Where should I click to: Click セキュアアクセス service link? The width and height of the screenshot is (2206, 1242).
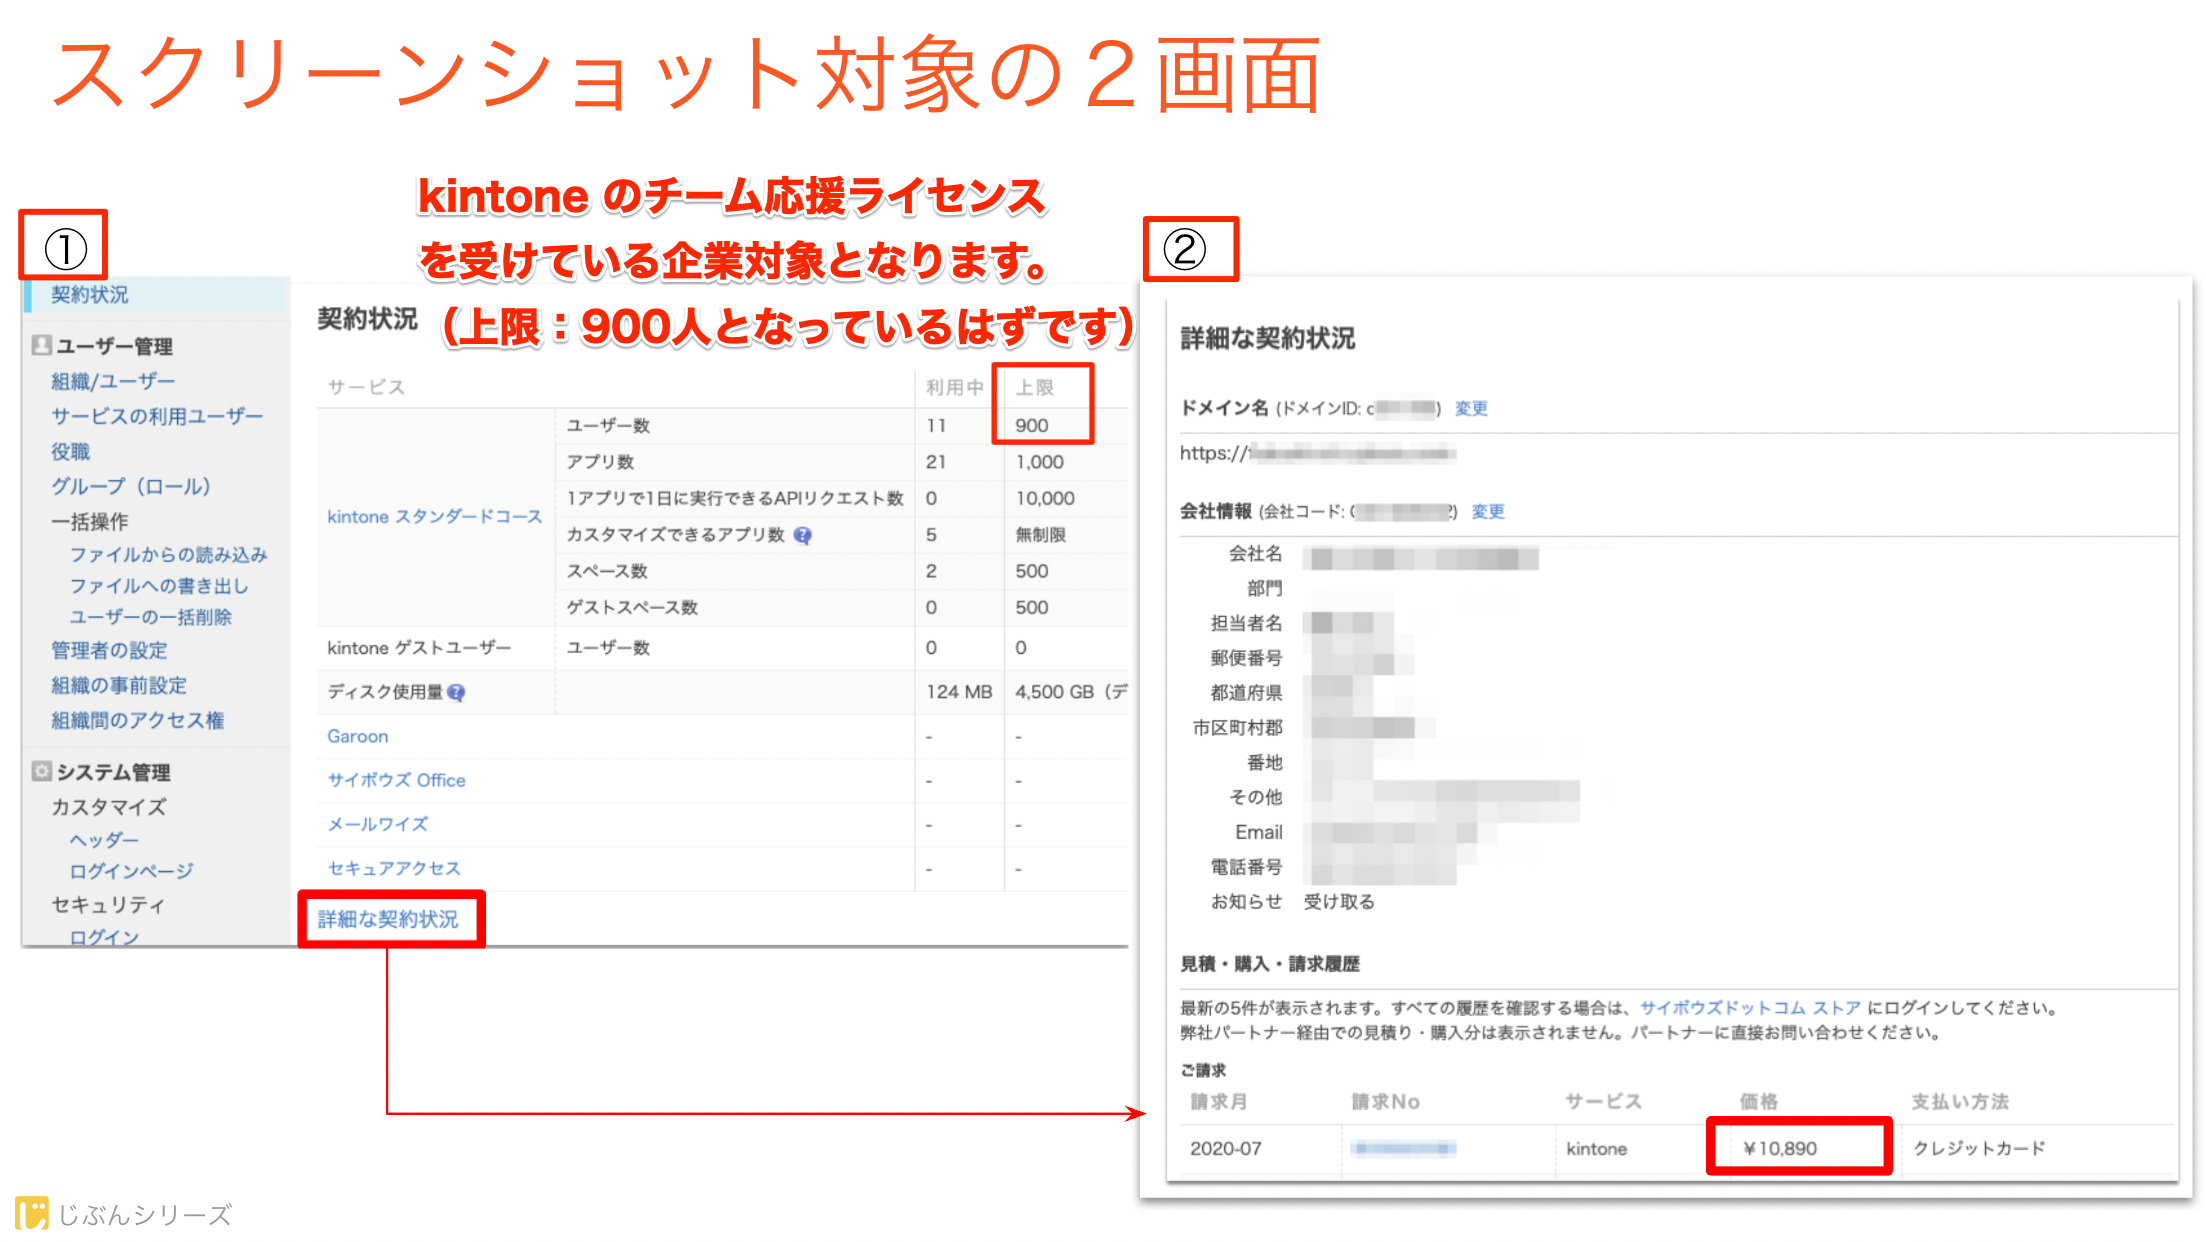394,868
